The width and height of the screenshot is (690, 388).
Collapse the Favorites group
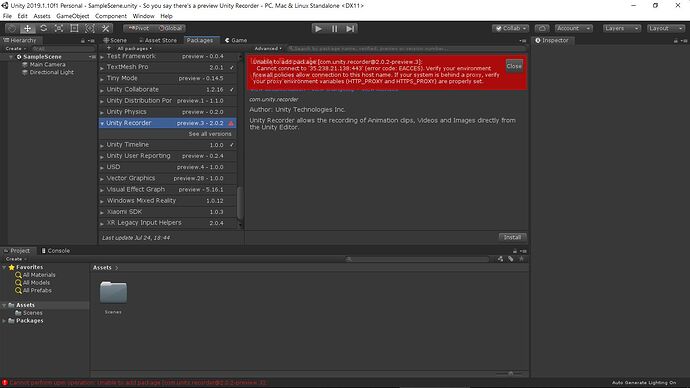(4, 267)
